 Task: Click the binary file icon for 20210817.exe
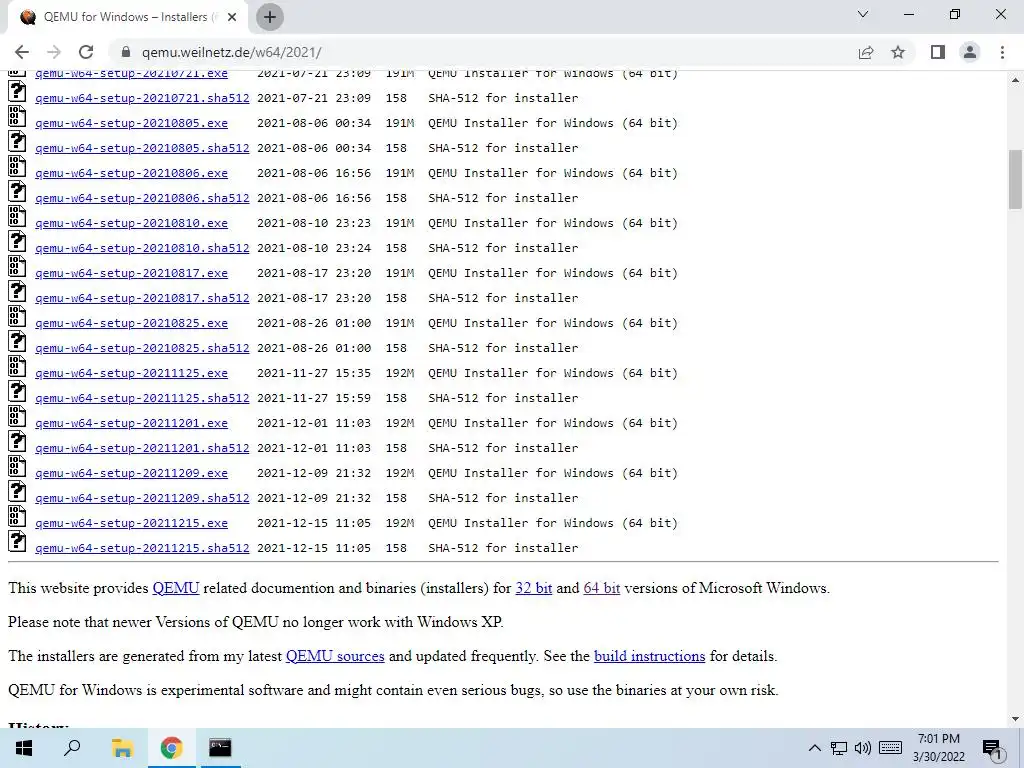(x=17, y=266)
